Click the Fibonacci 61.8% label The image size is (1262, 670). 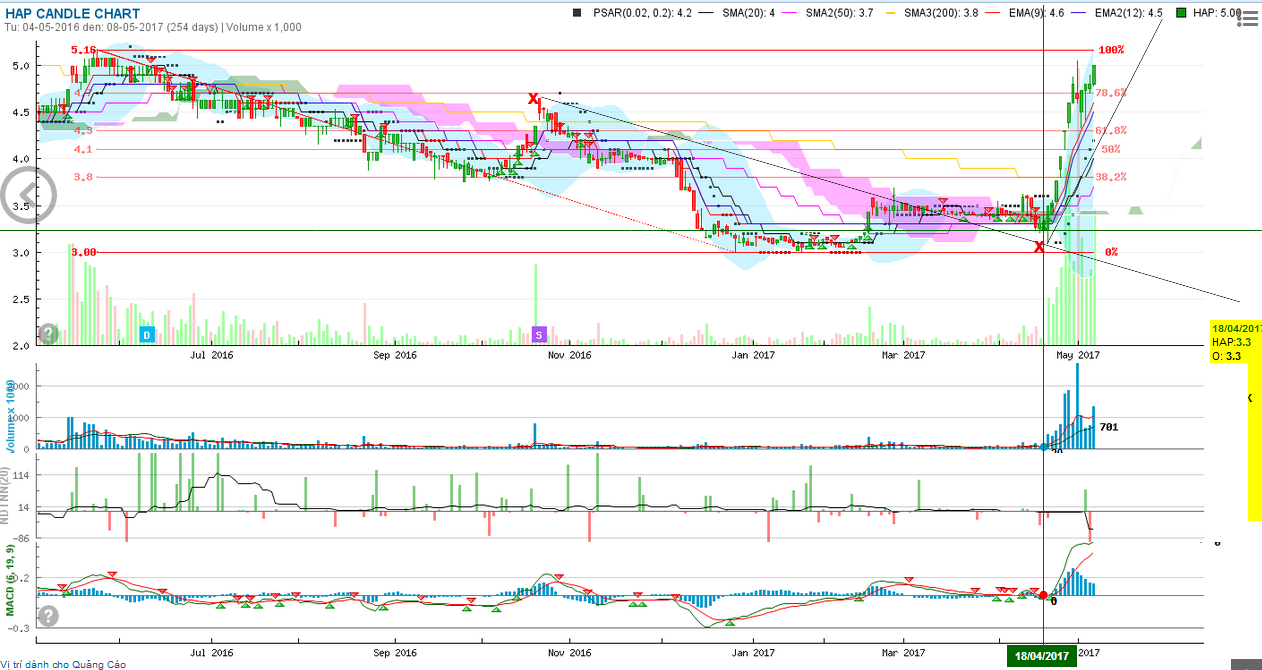[x=1111, y=130]
